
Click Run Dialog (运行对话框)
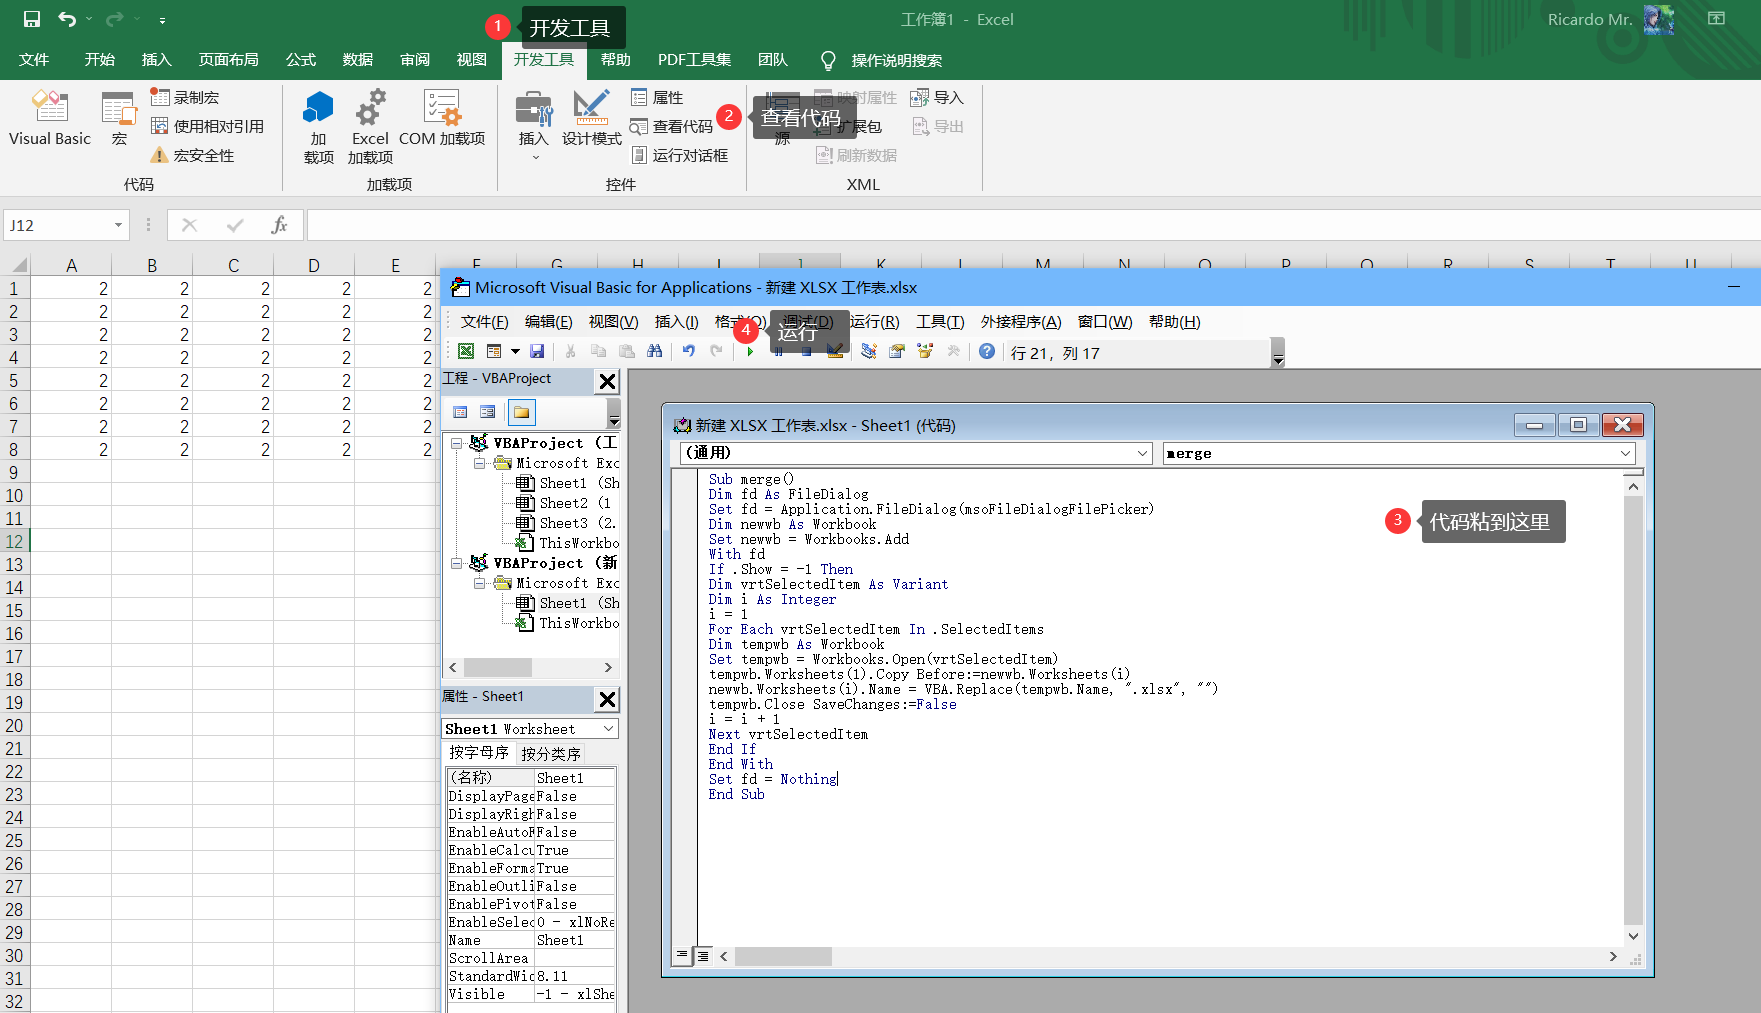pyautogui.click(x=680, y=155)
